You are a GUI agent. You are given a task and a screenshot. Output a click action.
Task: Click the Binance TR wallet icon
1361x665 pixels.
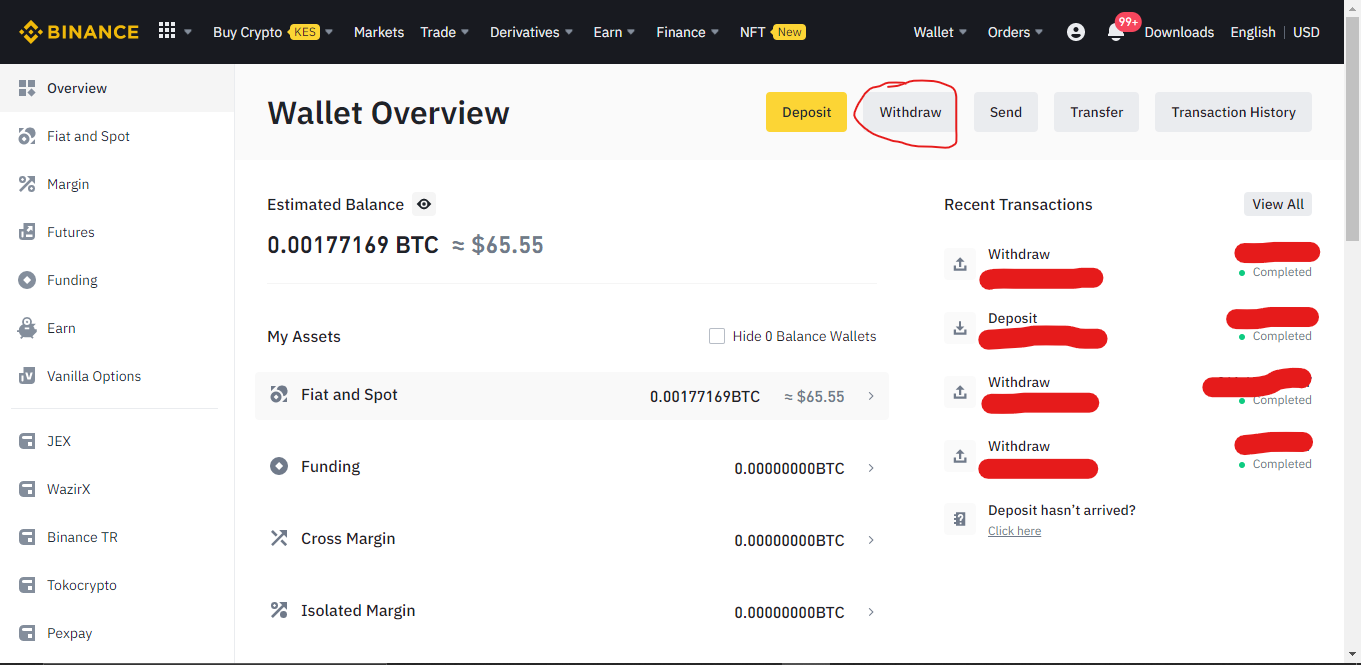27,537
